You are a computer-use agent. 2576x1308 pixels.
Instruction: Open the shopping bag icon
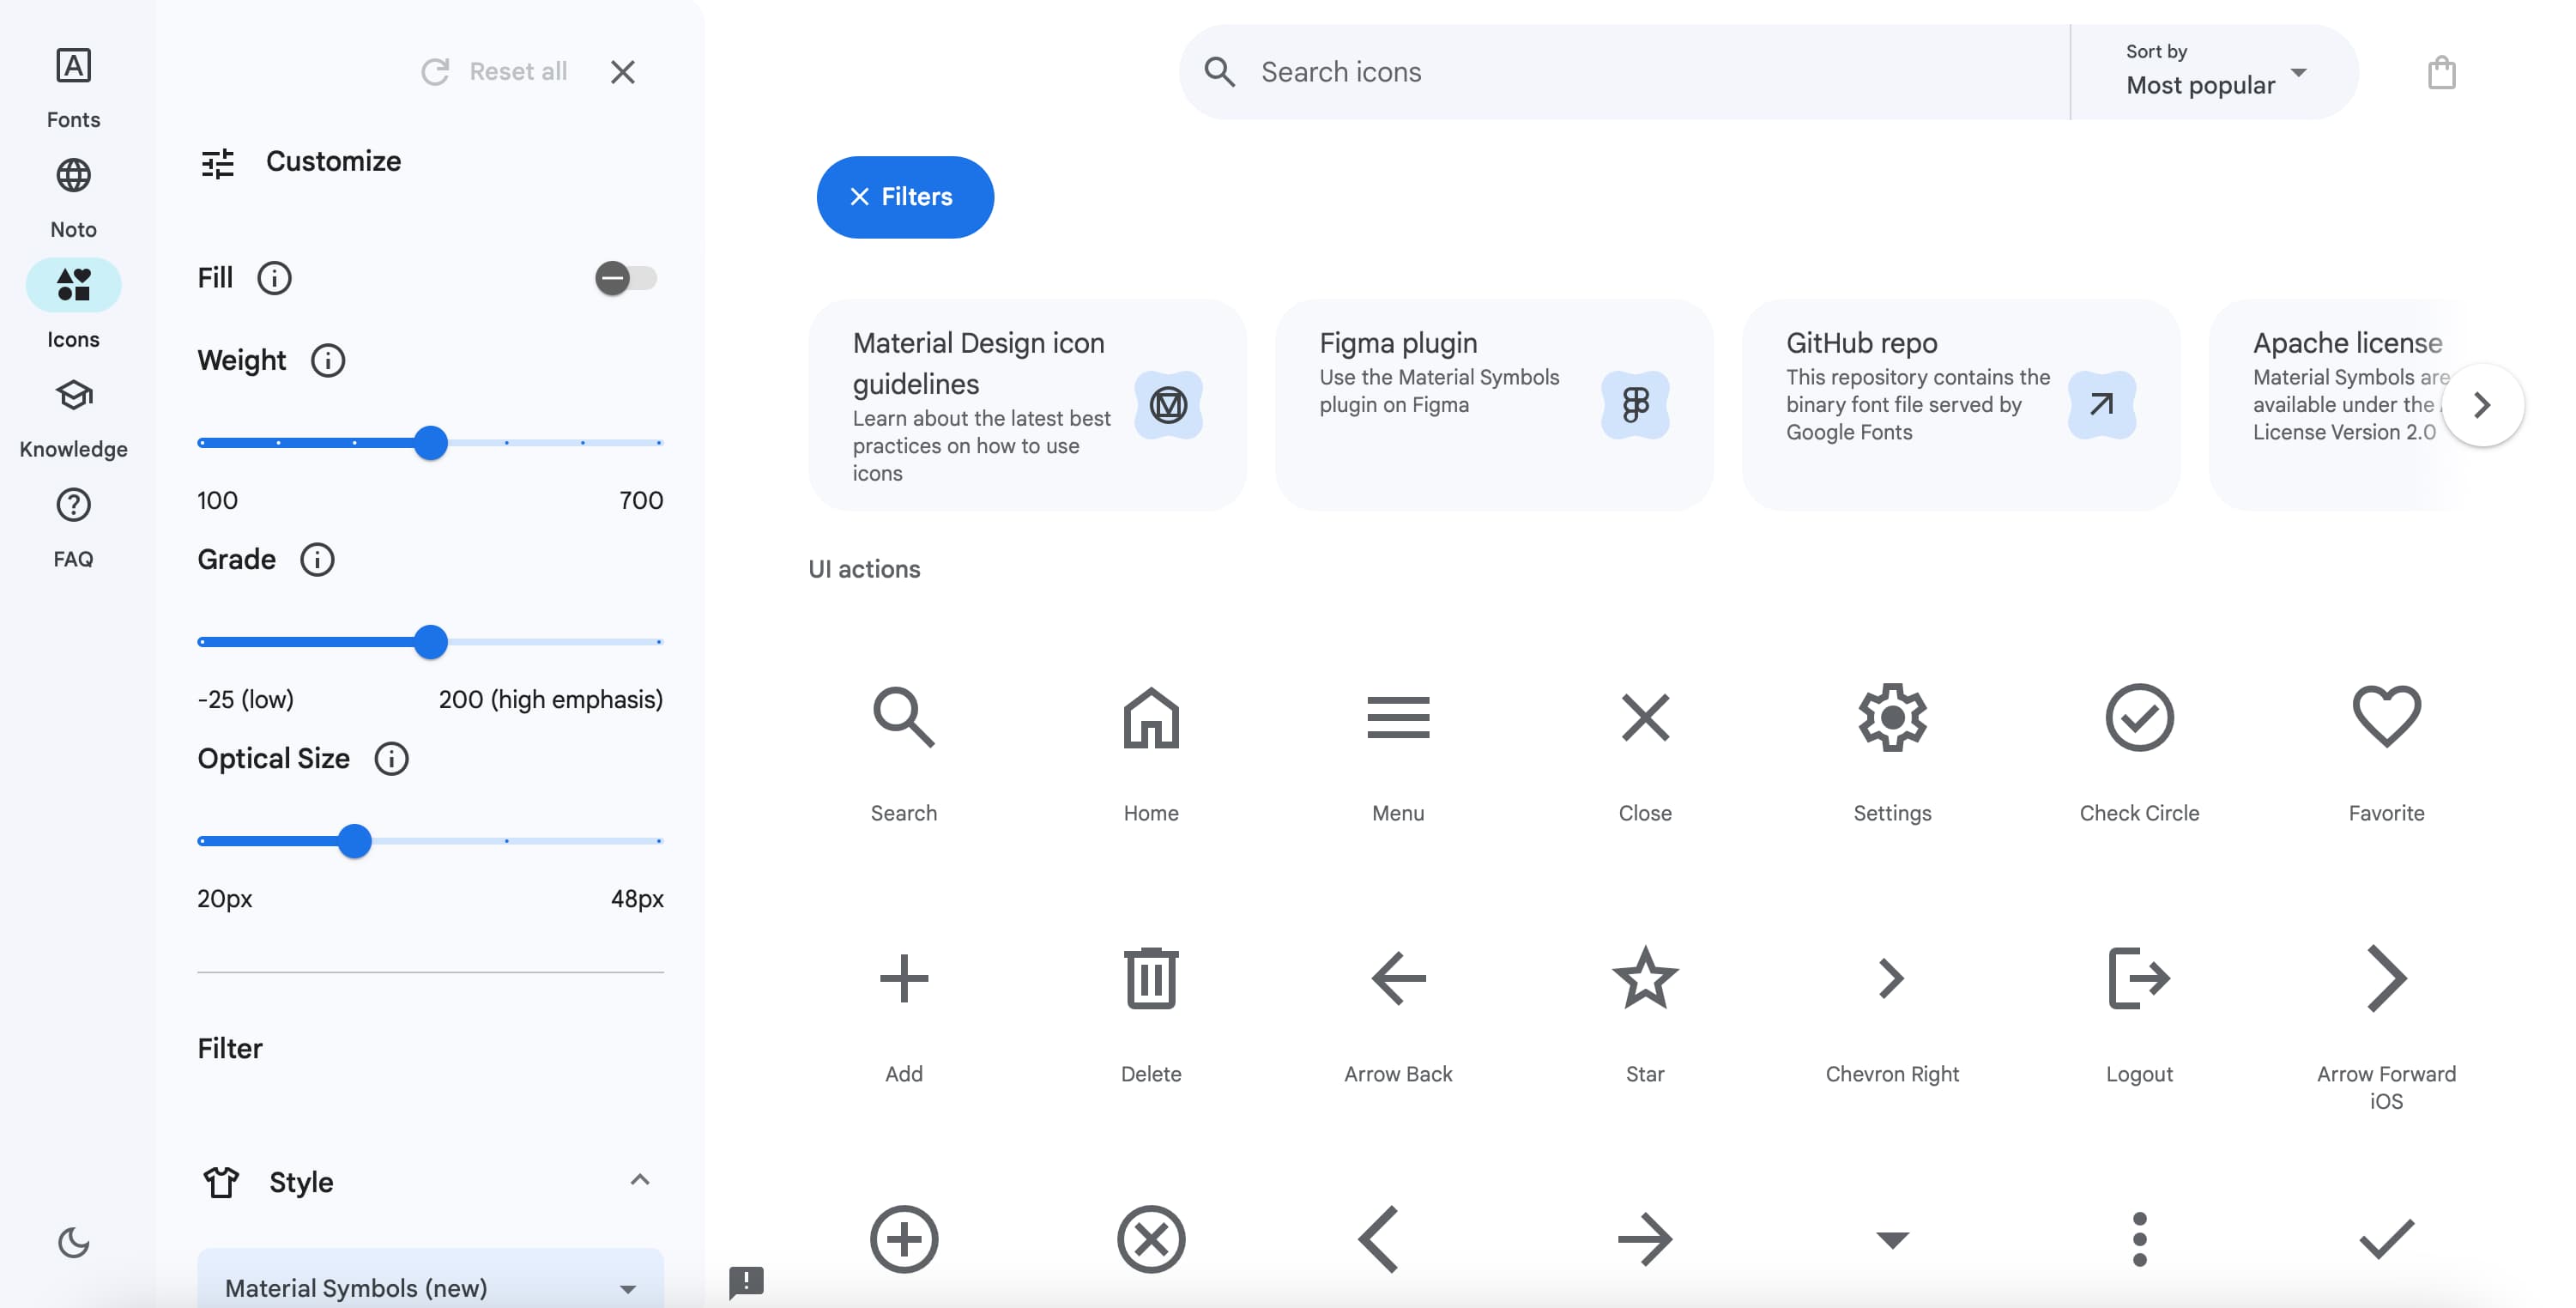click(x=2440, y=72)
